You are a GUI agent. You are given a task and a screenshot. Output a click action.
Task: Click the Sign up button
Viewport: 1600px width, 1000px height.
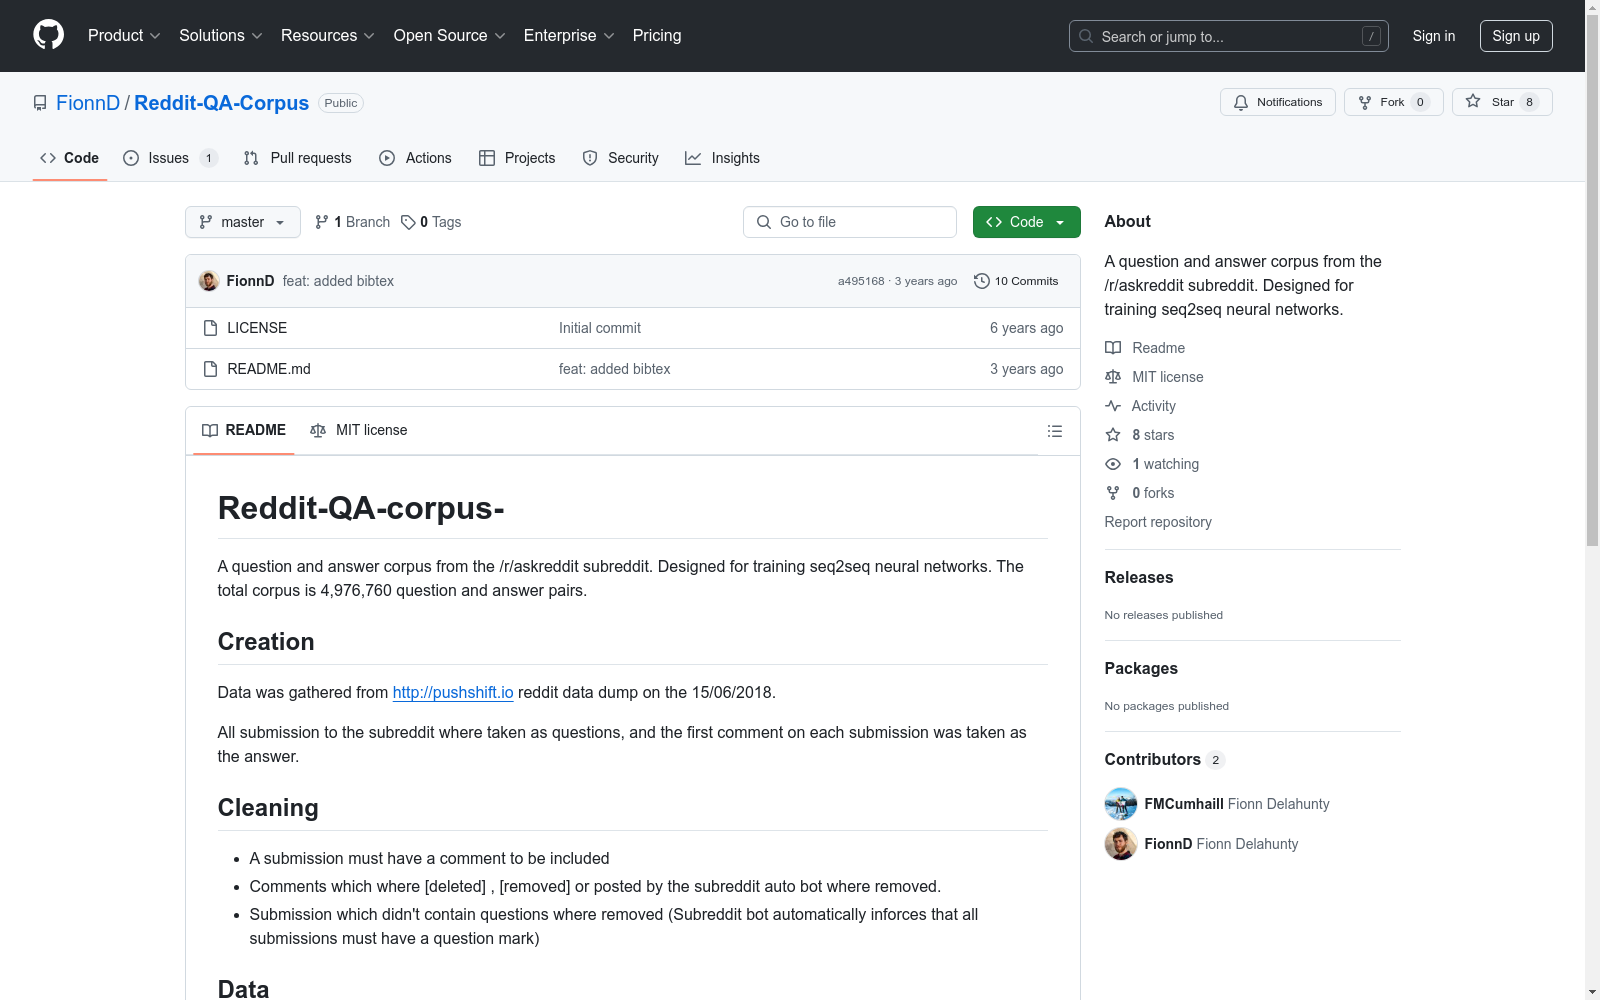coord(1516,36)
